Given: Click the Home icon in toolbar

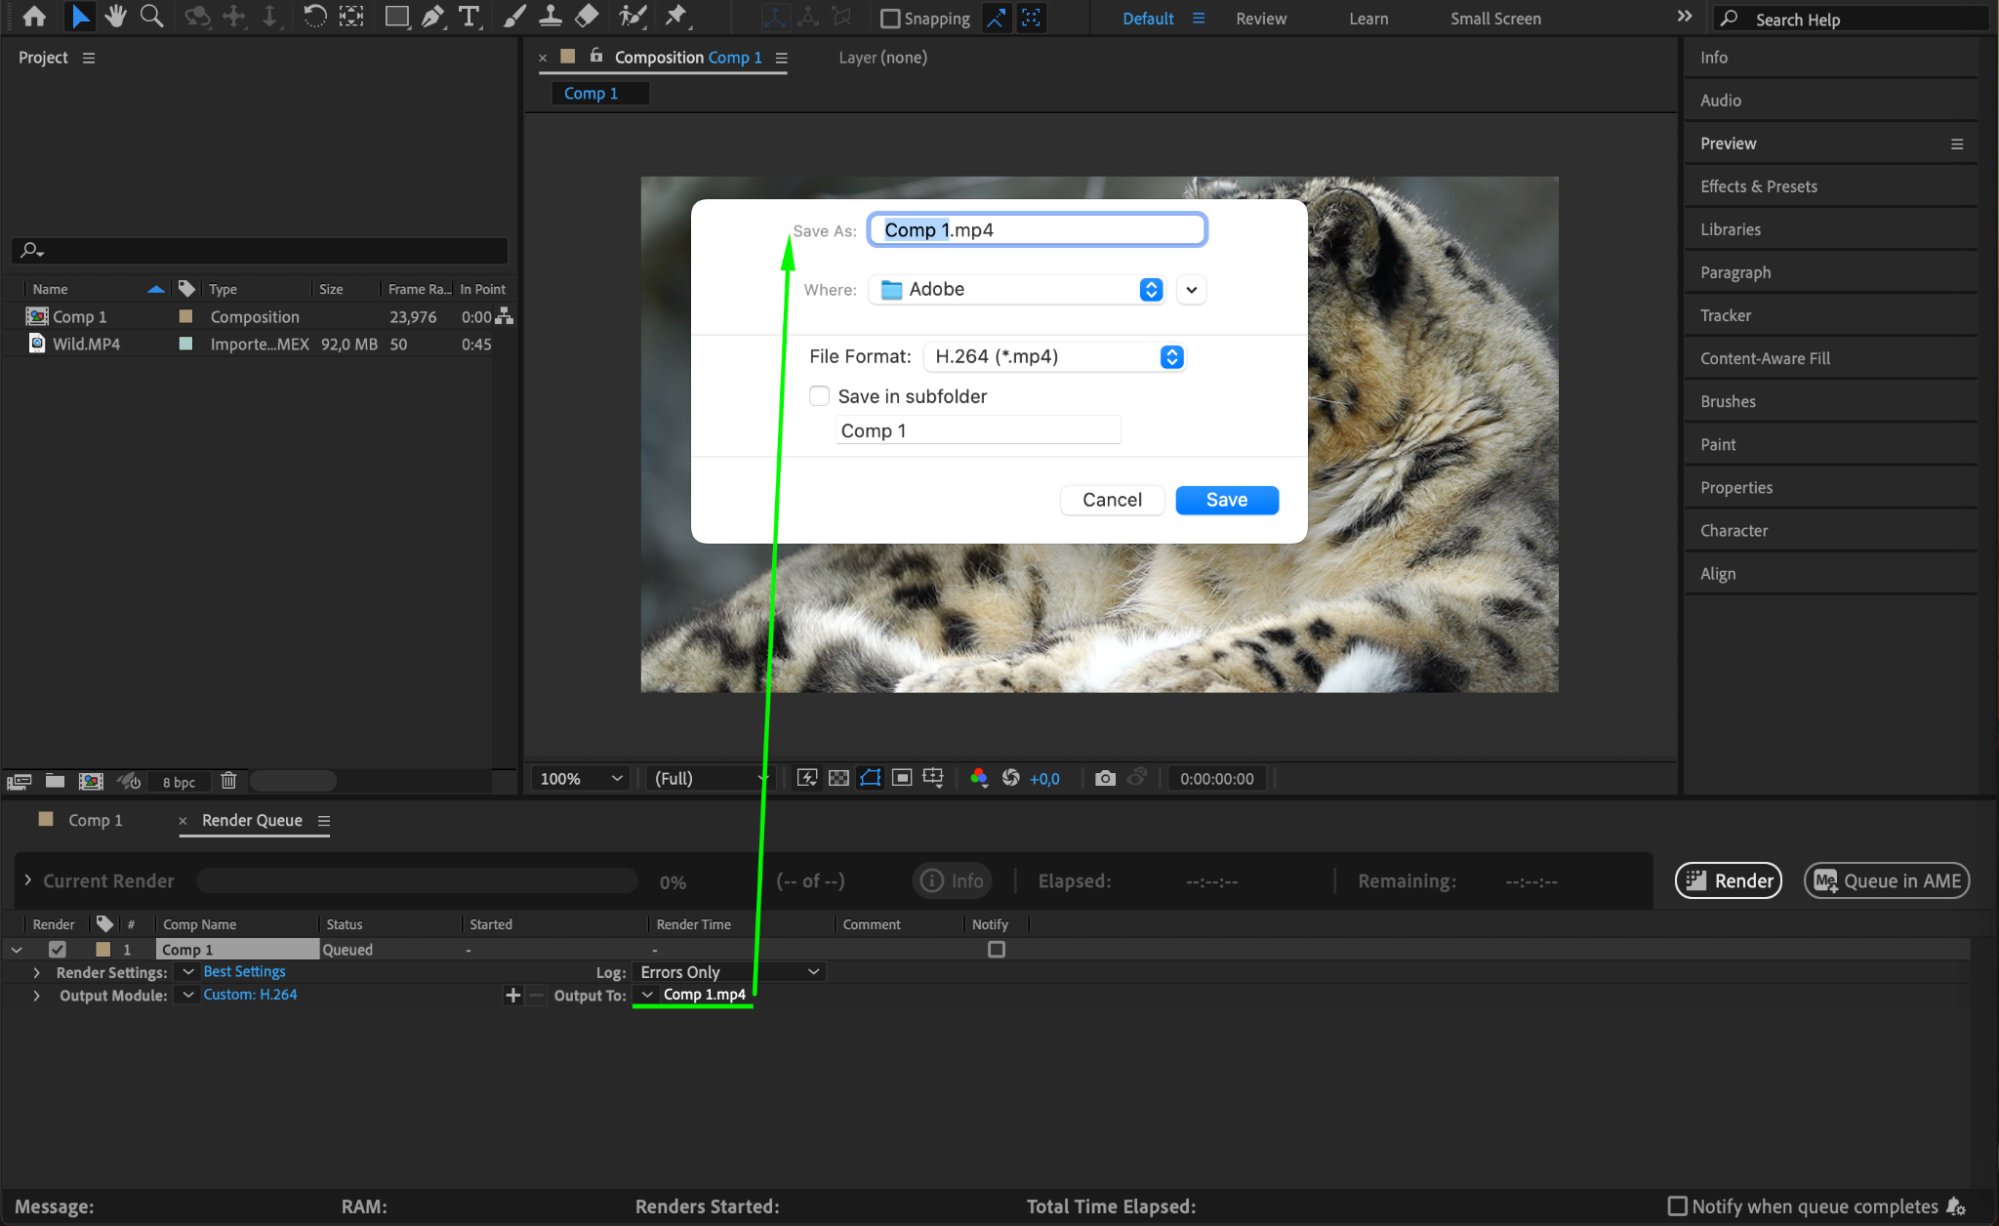Looking at the screenshot, I should click(34, 16).
